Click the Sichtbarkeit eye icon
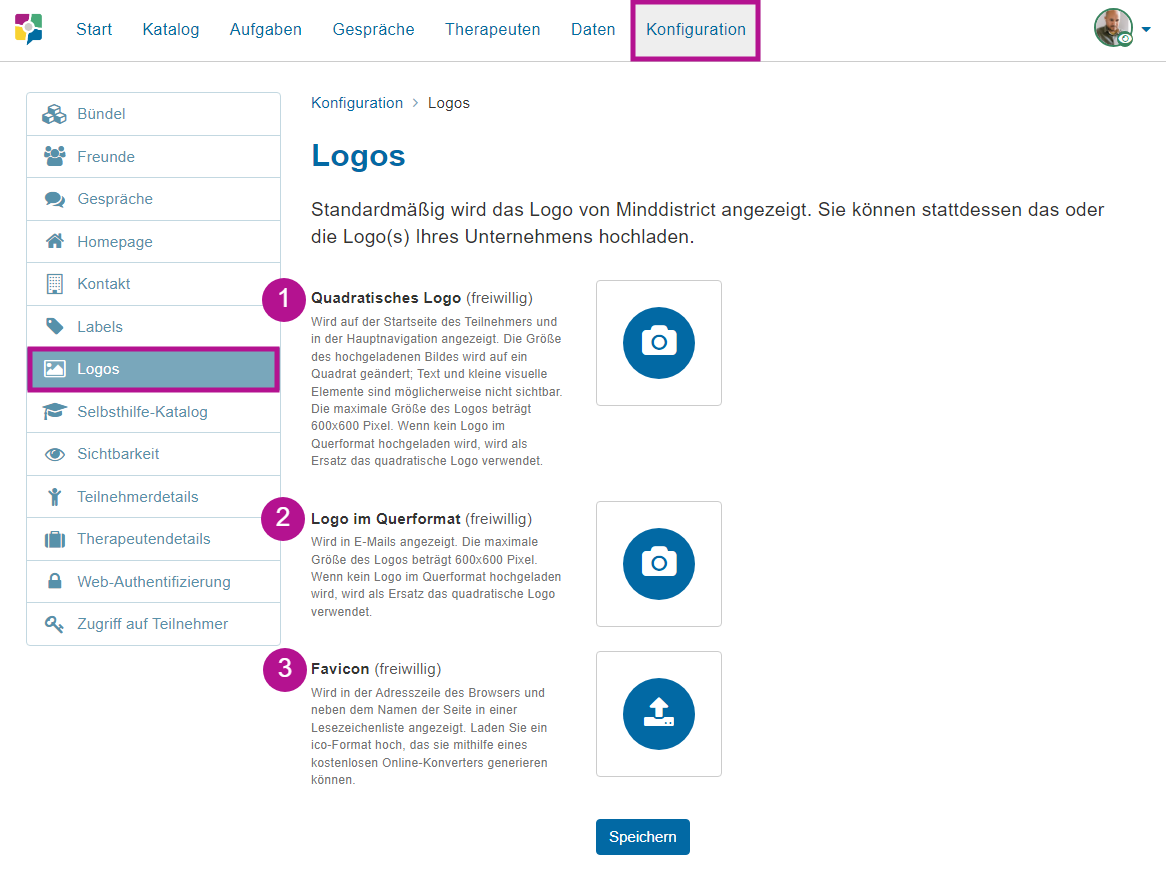The width and height of the screenshot is (1166, 873). 54,454
